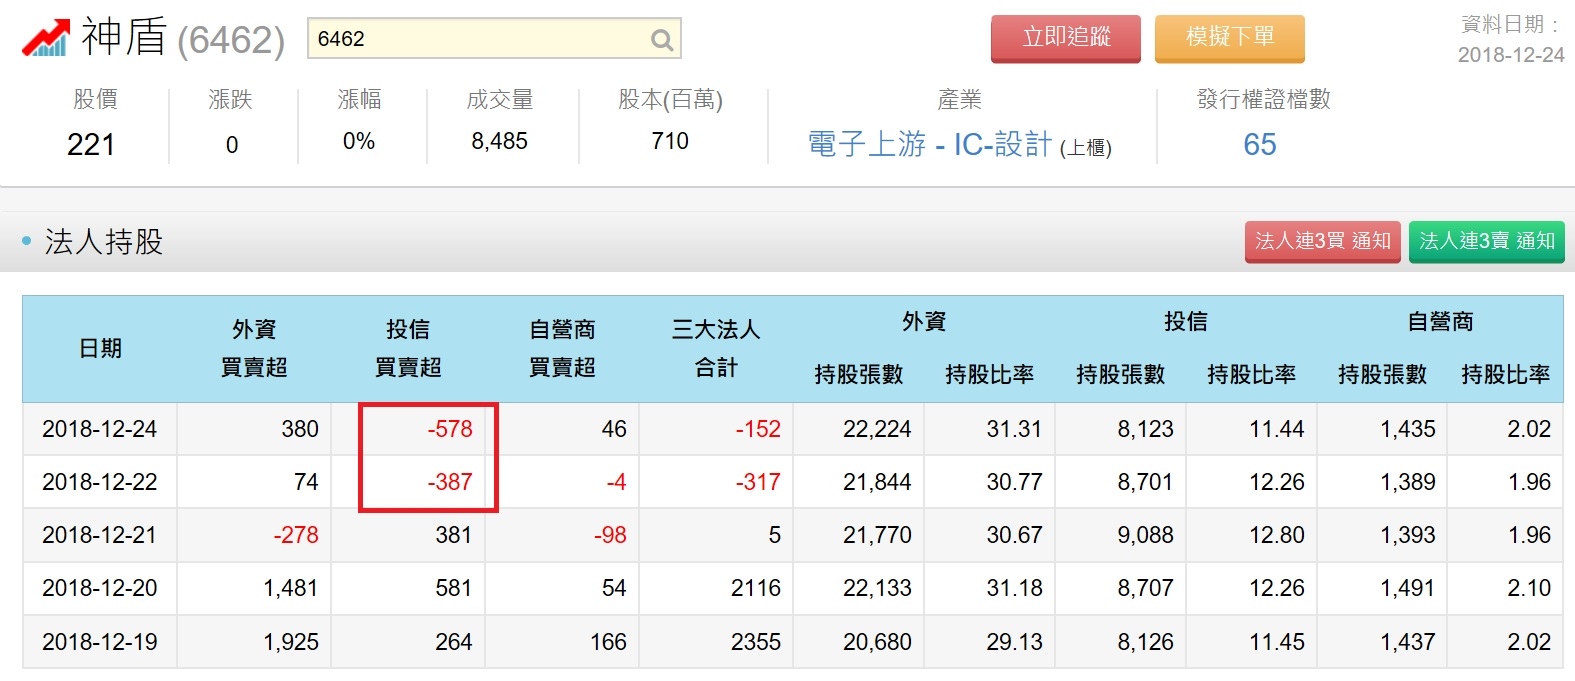Click the red trend-arrow logo icon
This screenshot has width=1575, height=681.
[x=46, y=38]
